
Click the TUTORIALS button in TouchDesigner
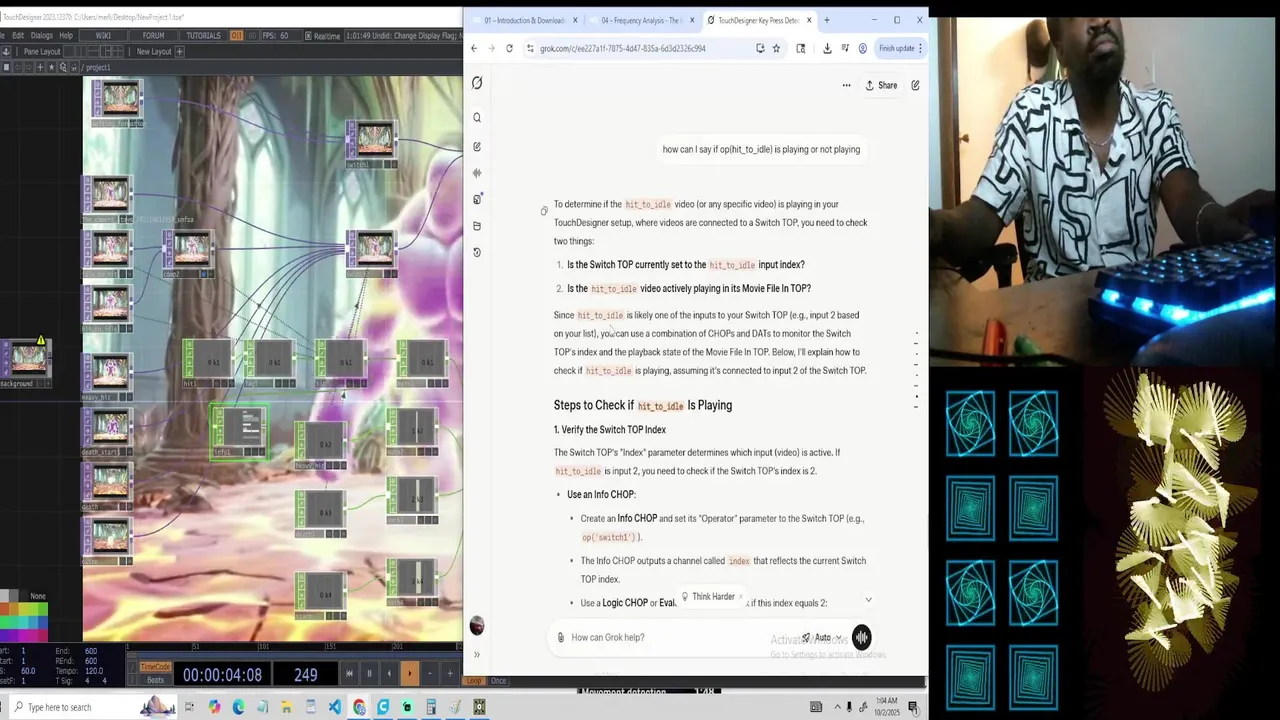click(x=203, y=36)
